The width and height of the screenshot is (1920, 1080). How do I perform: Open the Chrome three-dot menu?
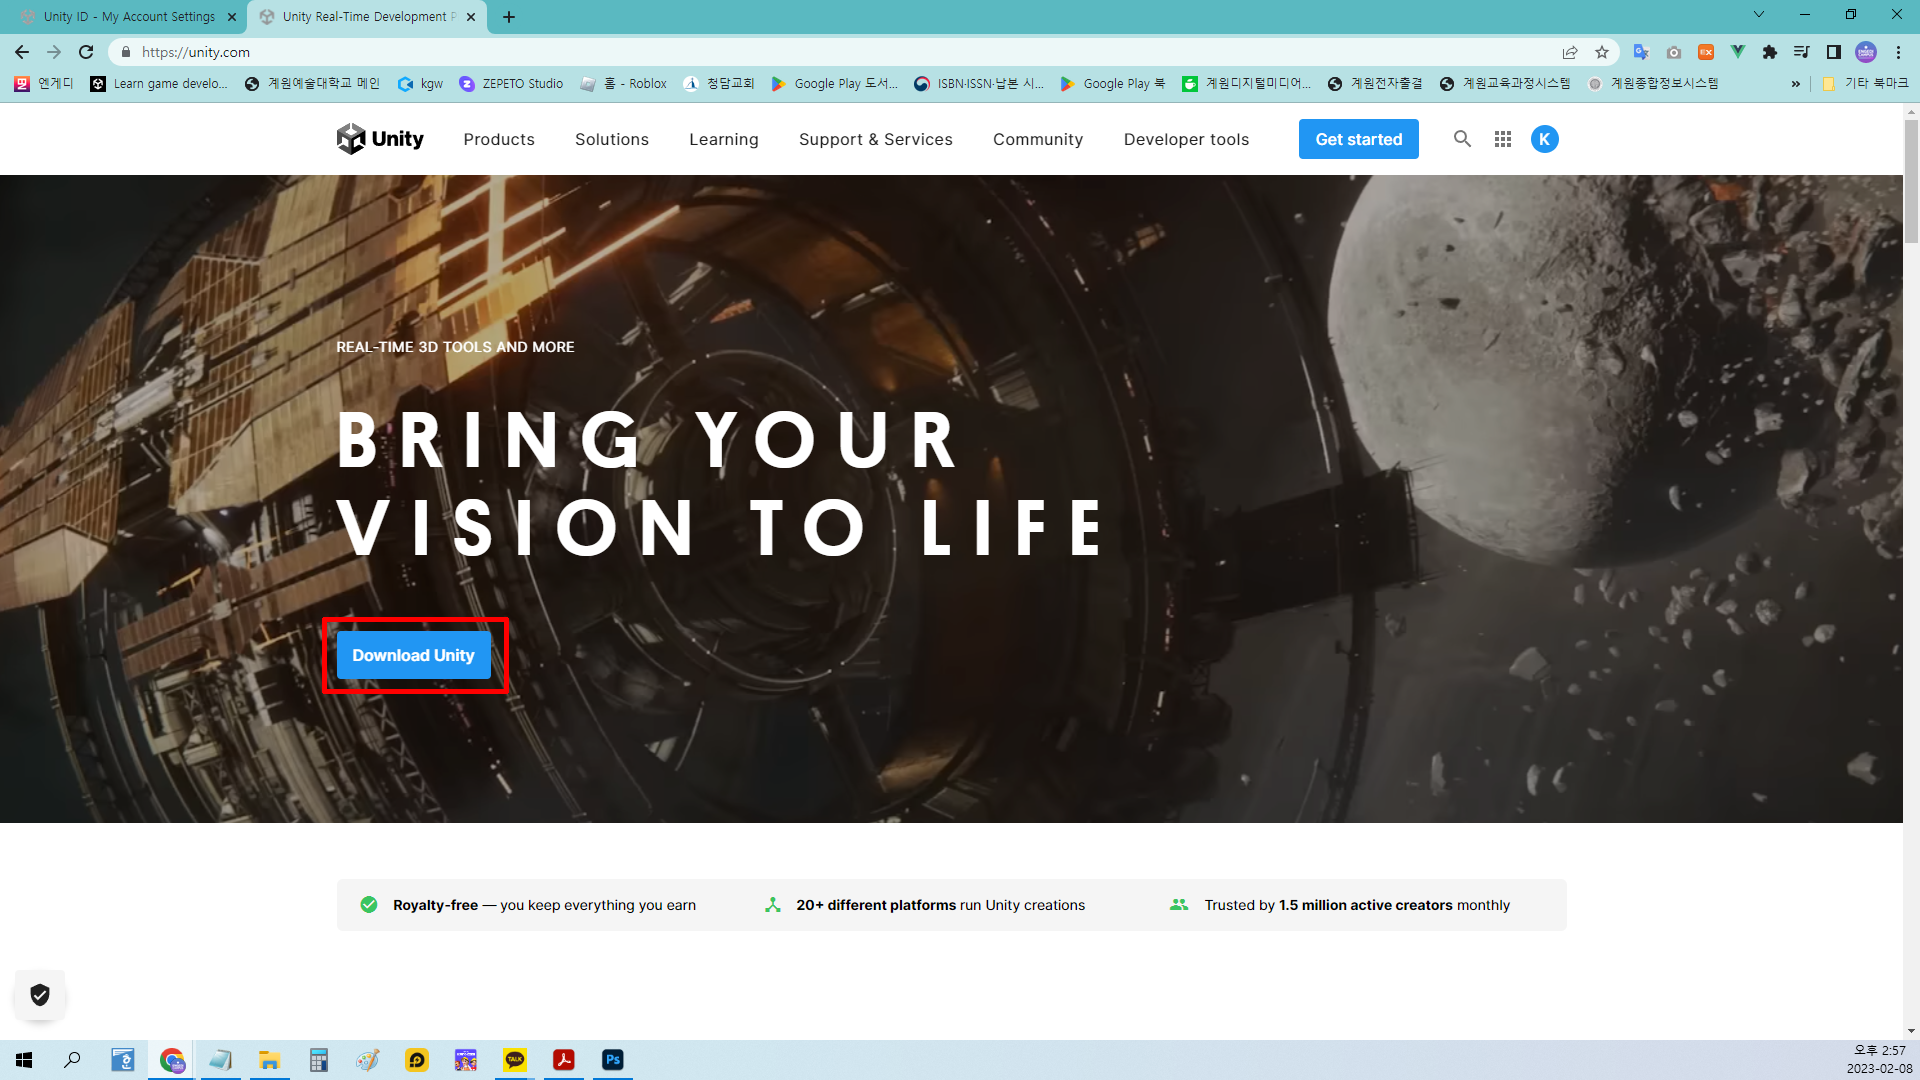(x=1898, y=52)
